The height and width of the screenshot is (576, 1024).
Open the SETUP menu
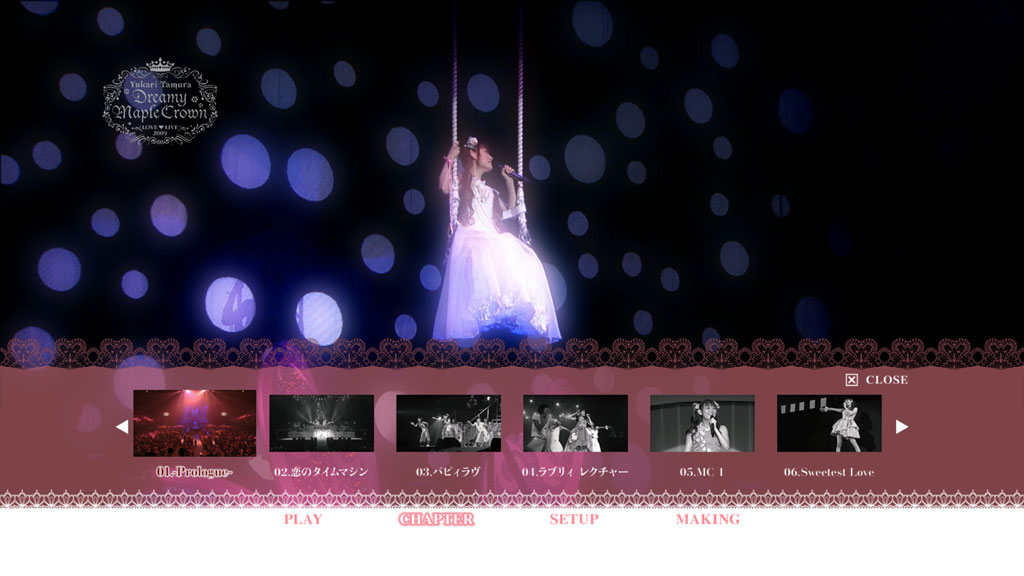pos(574,520)
